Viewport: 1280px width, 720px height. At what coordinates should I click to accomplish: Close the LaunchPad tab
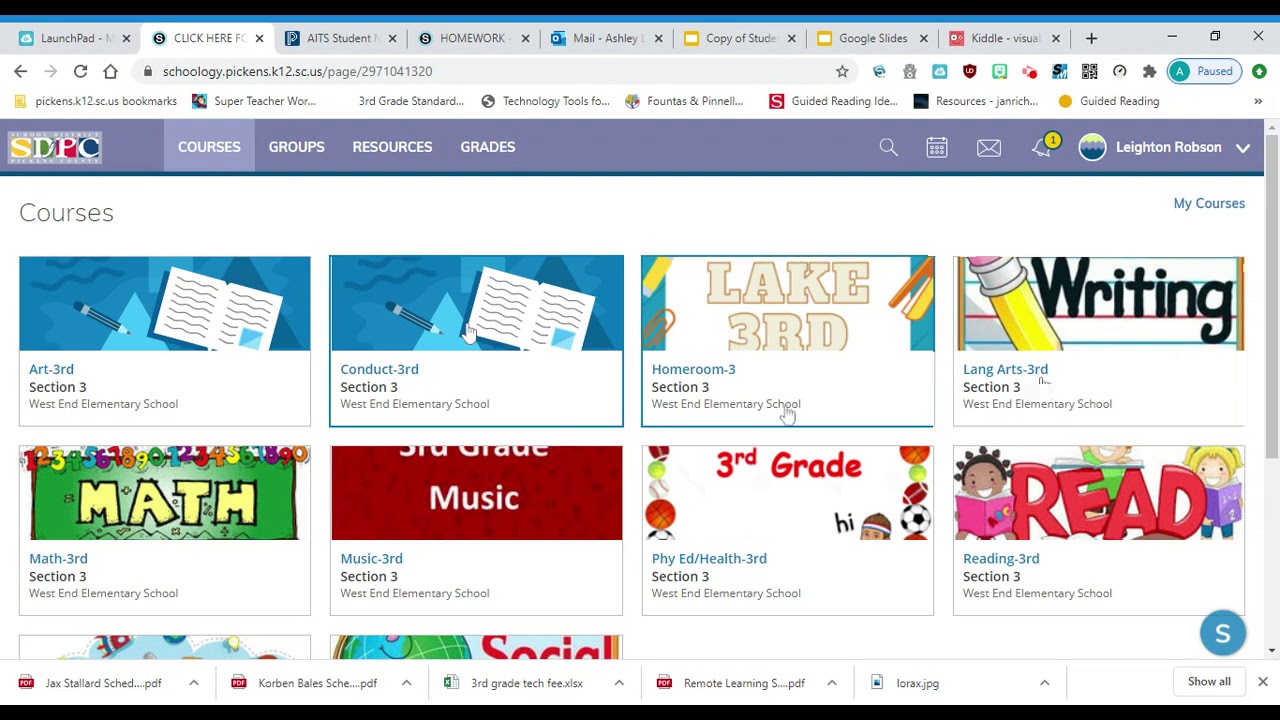[126, 38]
